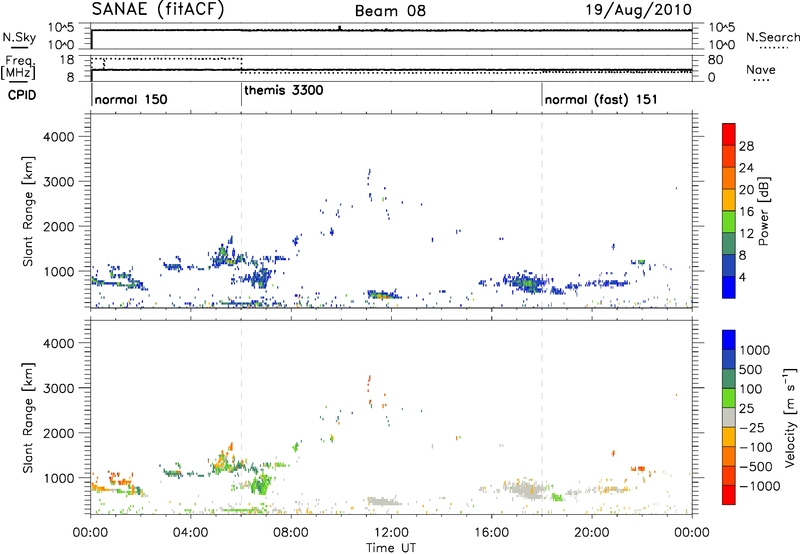Click 3000 tick on velocity panel axis

click(x=59, y=388)
